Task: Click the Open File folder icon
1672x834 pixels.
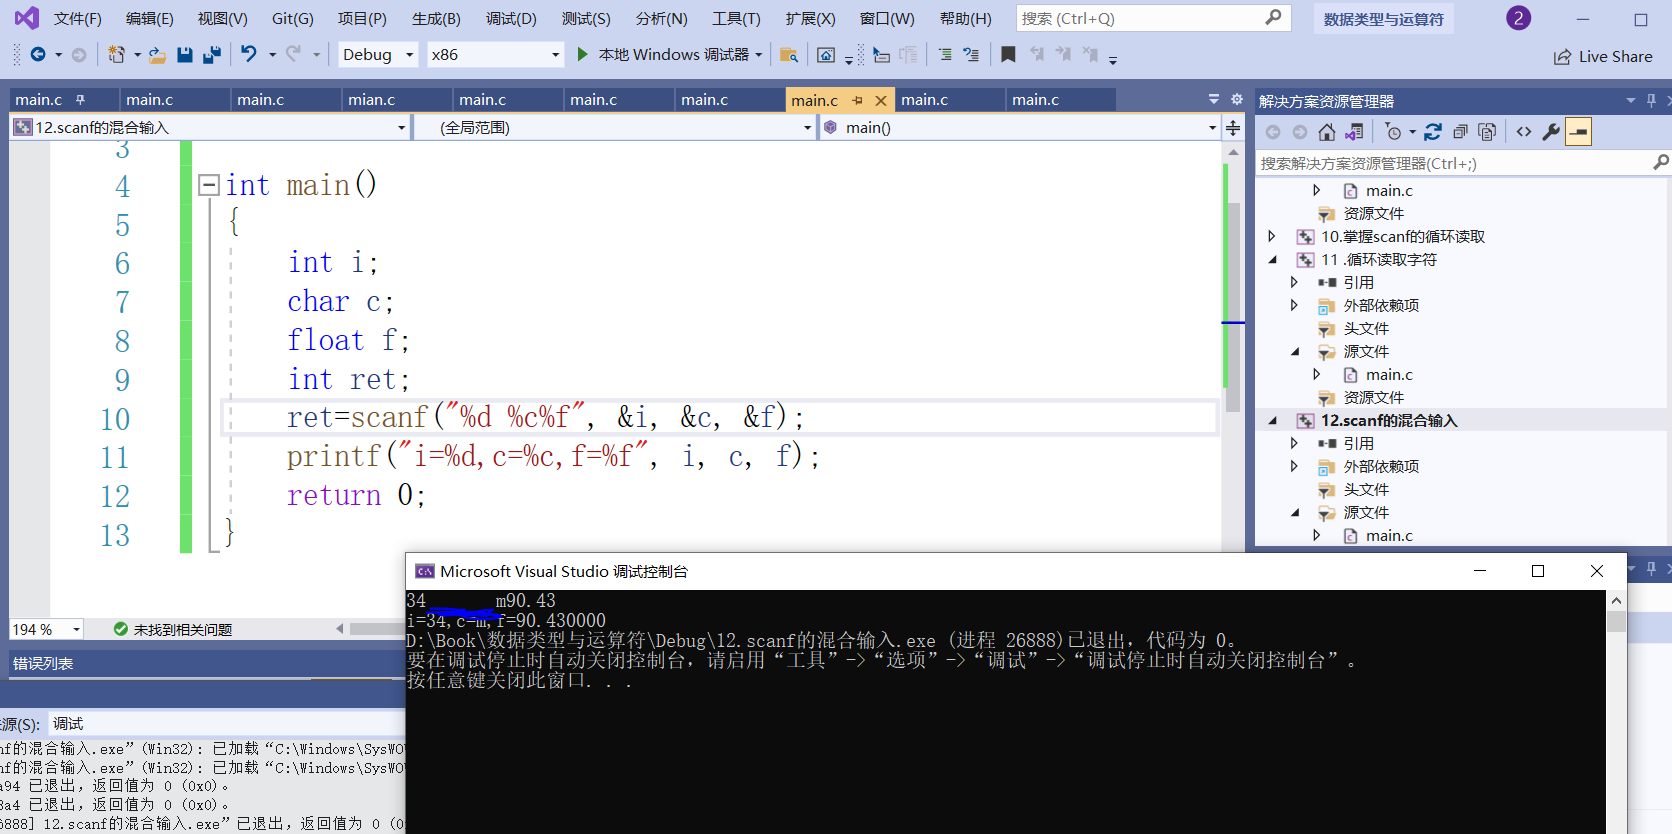Action: tap(158, 55)
